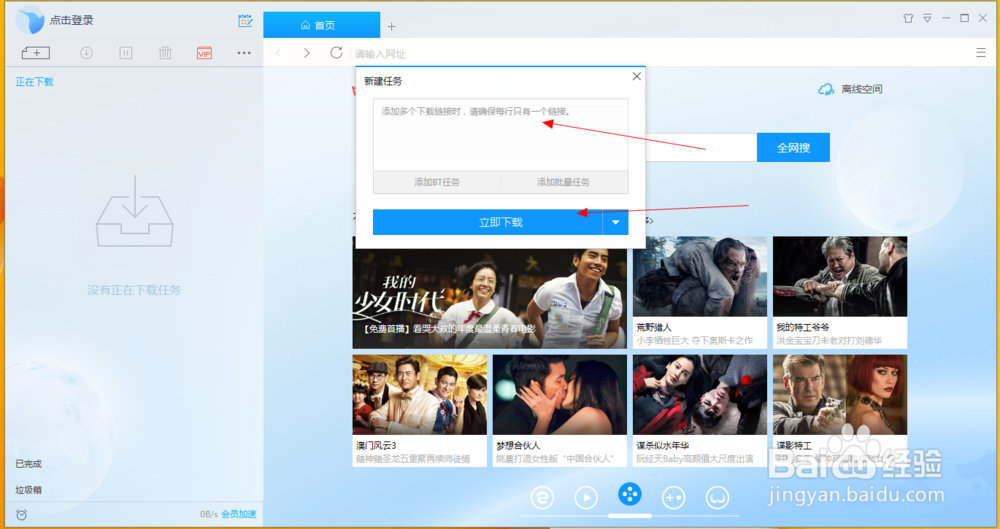This screenshot has width=1000, height=529.
Task: Refresh the page with reload icon
Action: [336, 52]
